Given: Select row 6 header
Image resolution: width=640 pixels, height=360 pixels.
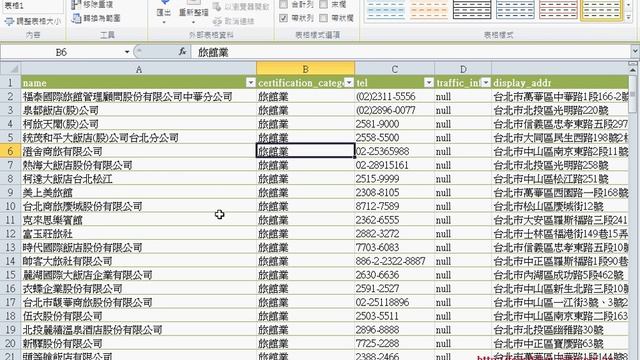Looking at the screenshot, I should [x=10, y=151].
